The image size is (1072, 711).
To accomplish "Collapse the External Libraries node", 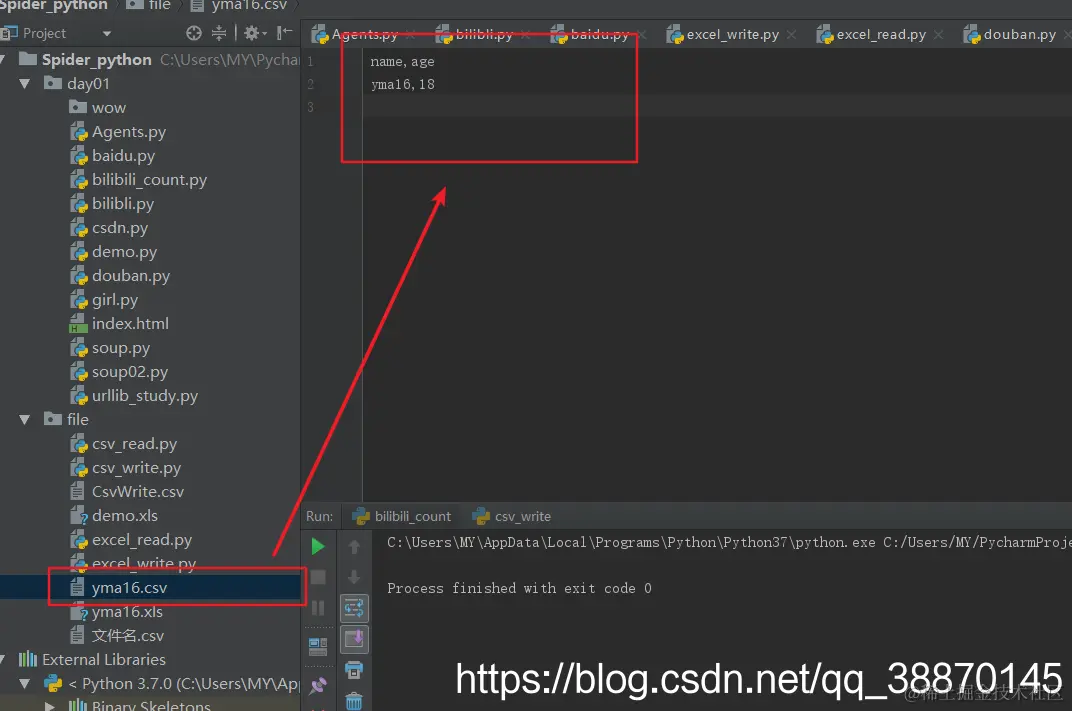I will point(3,660).
